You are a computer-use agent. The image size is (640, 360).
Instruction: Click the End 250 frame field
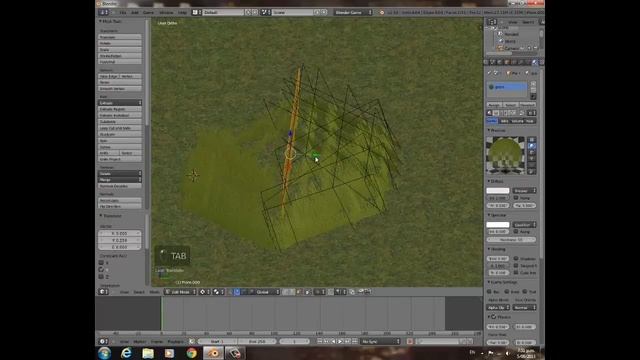tap(257, 341)
